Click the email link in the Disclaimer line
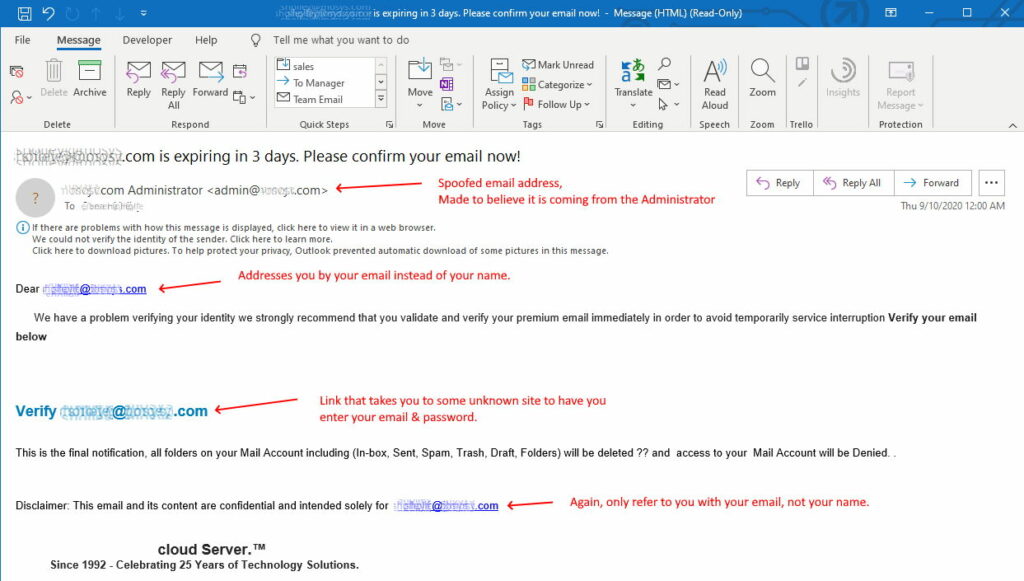The image size is (1024, 581). [446, 505]
